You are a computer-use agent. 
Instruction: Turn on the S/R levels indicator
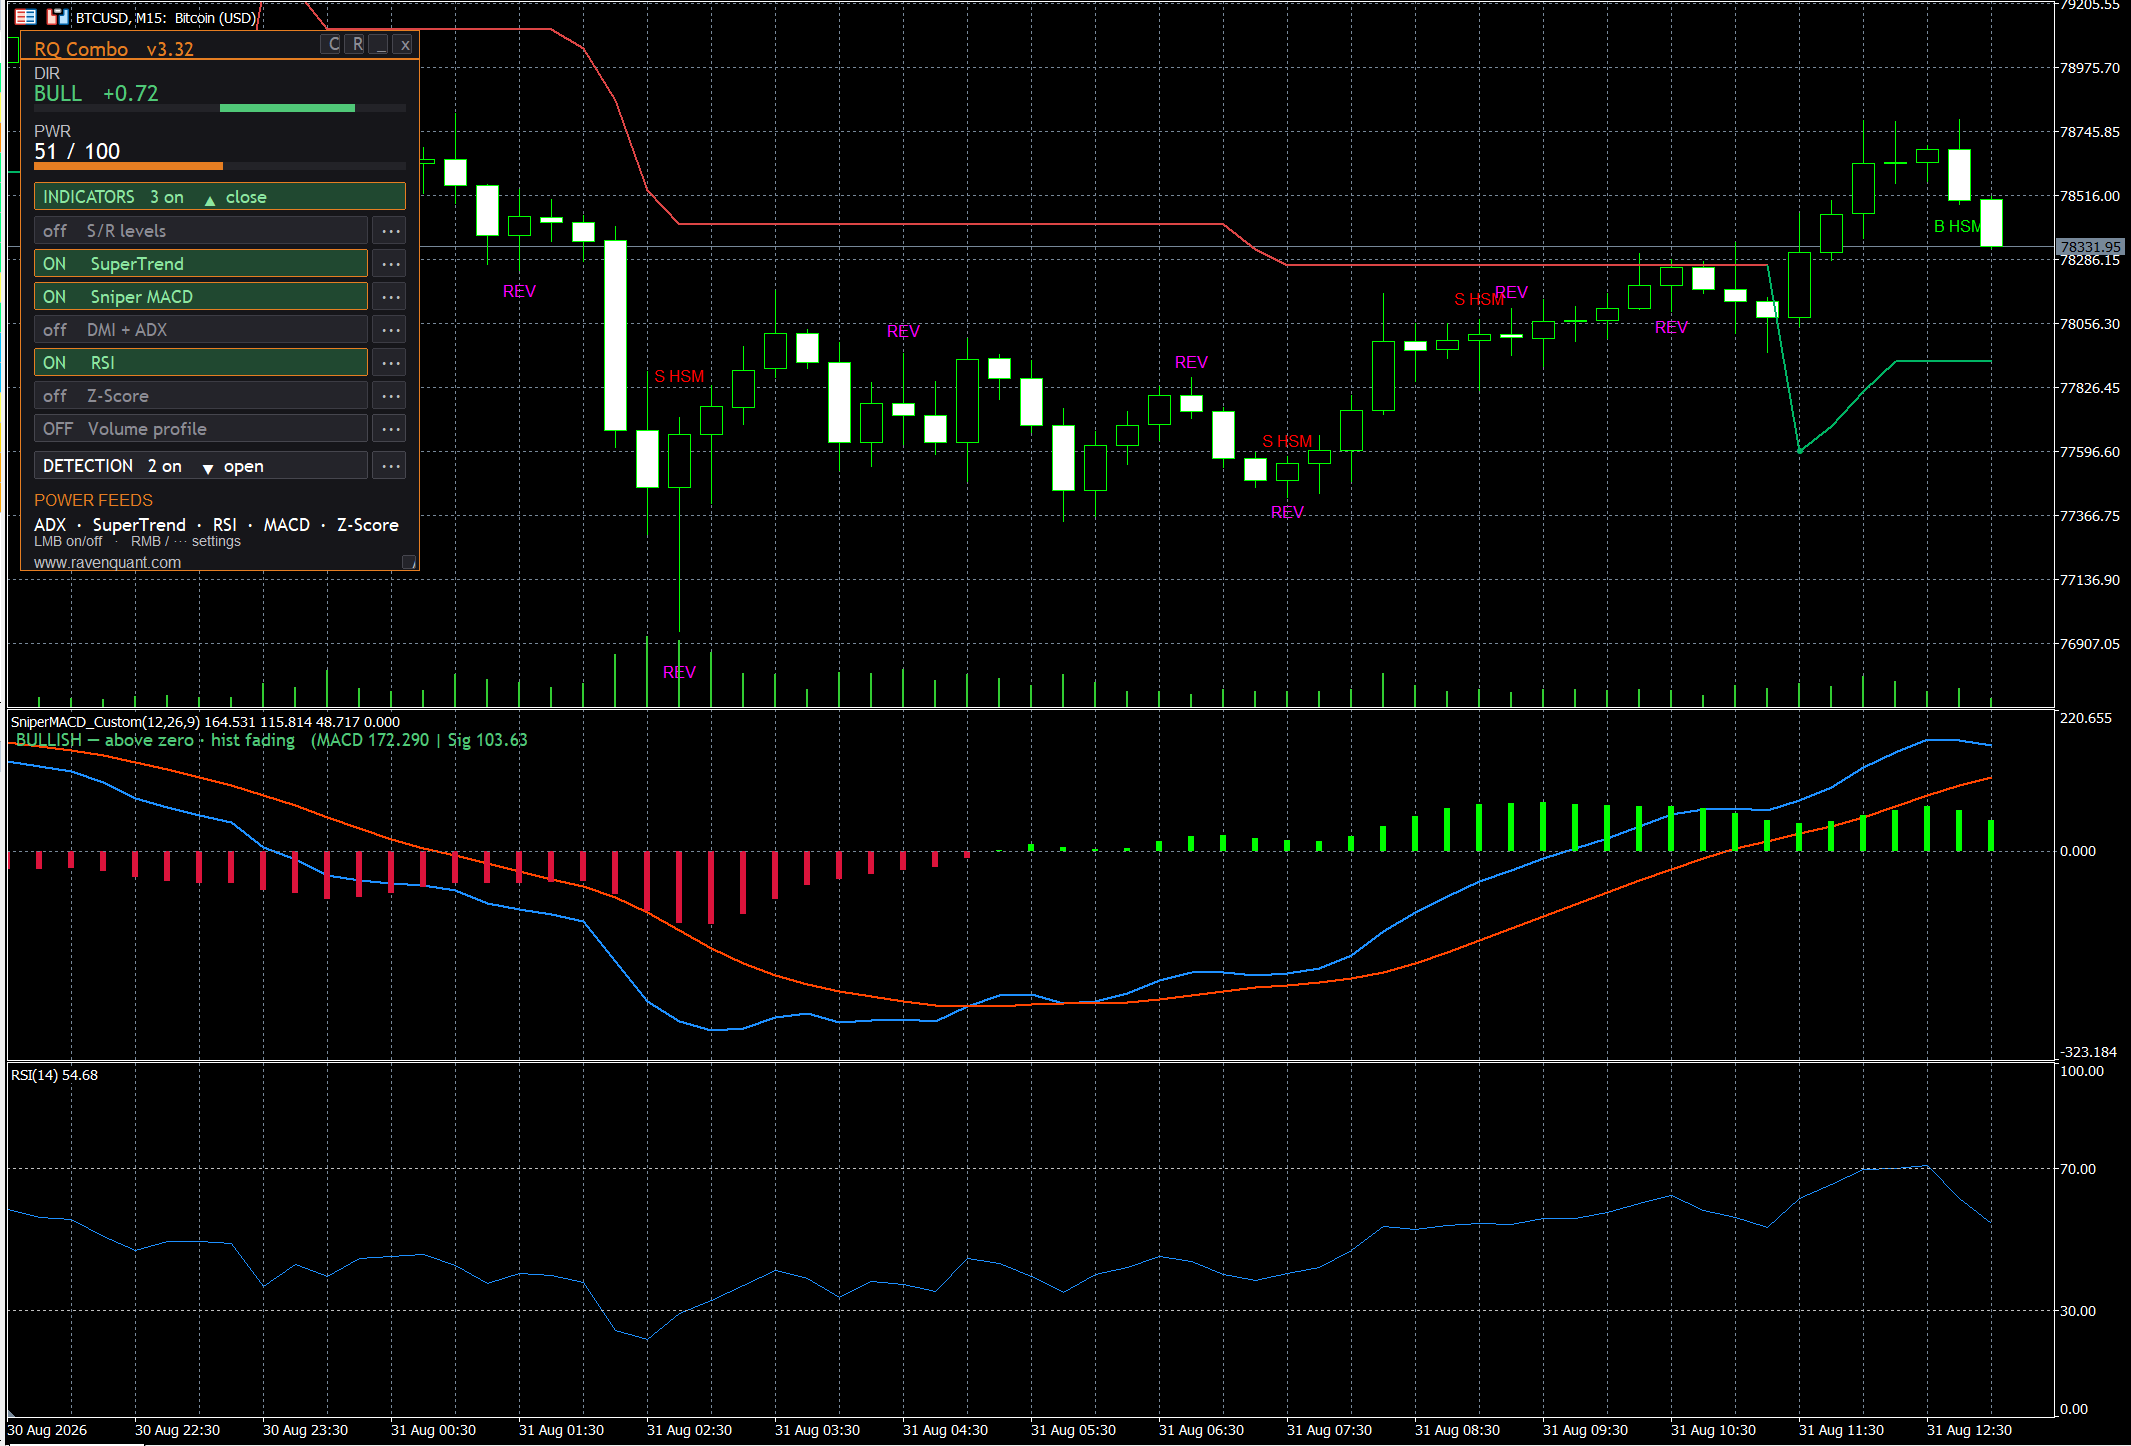pos(201,231)
